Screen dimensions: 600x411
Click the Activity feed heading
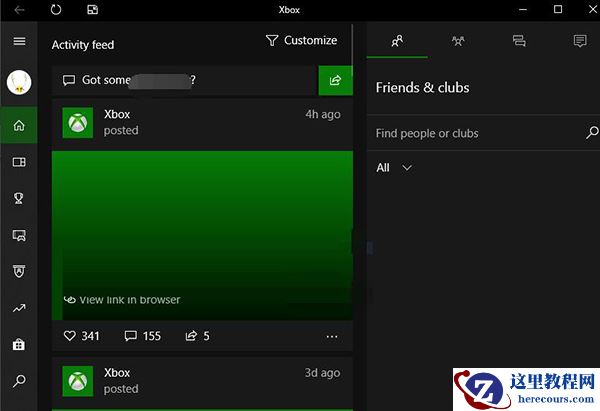83,45
